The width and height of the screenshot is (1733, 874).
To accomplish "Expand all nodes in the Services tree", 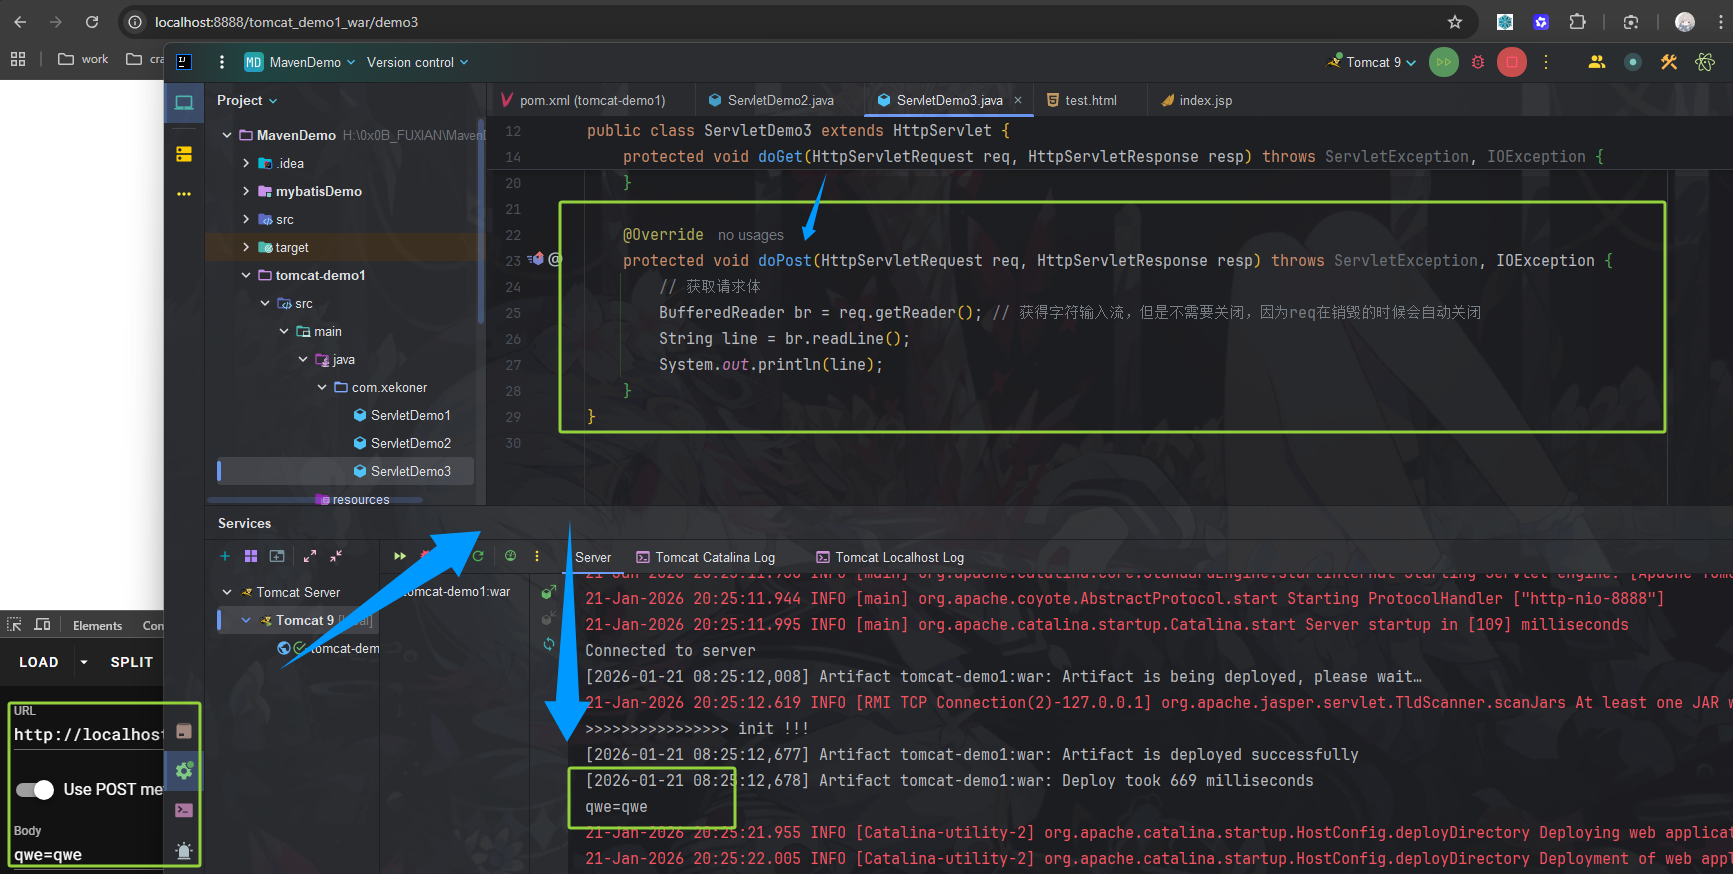I will point(310,556).
